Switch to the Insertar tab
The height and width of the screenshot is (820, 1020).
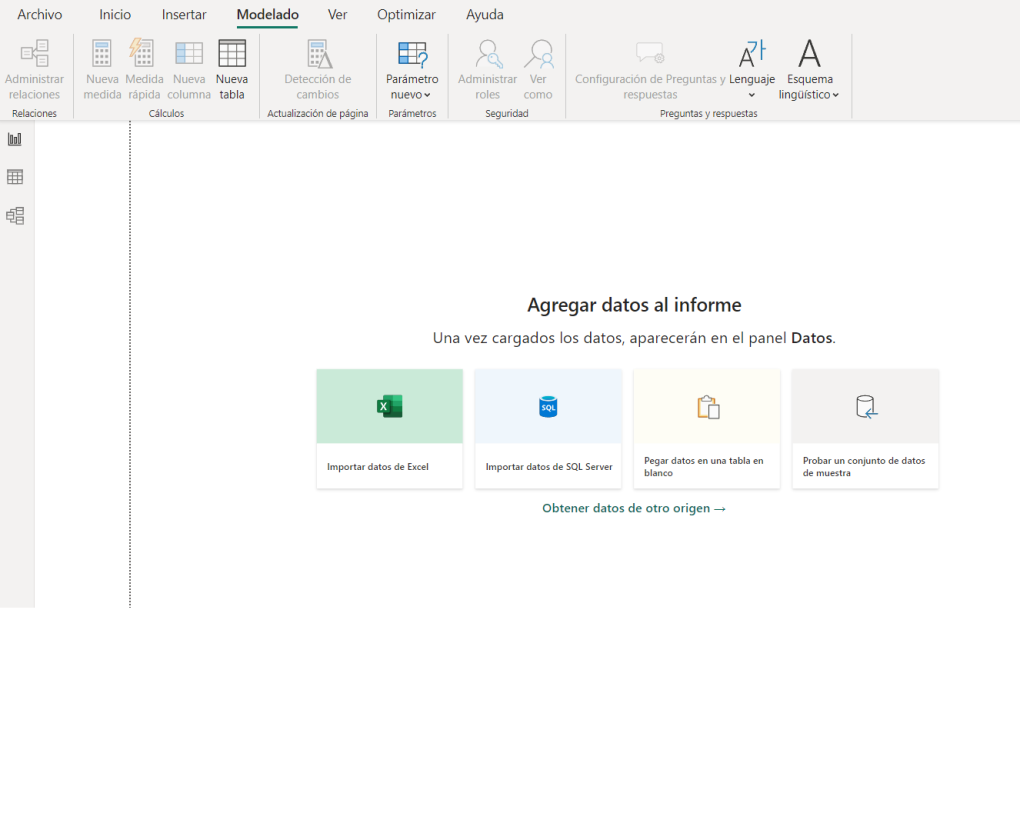click(184, 14)
